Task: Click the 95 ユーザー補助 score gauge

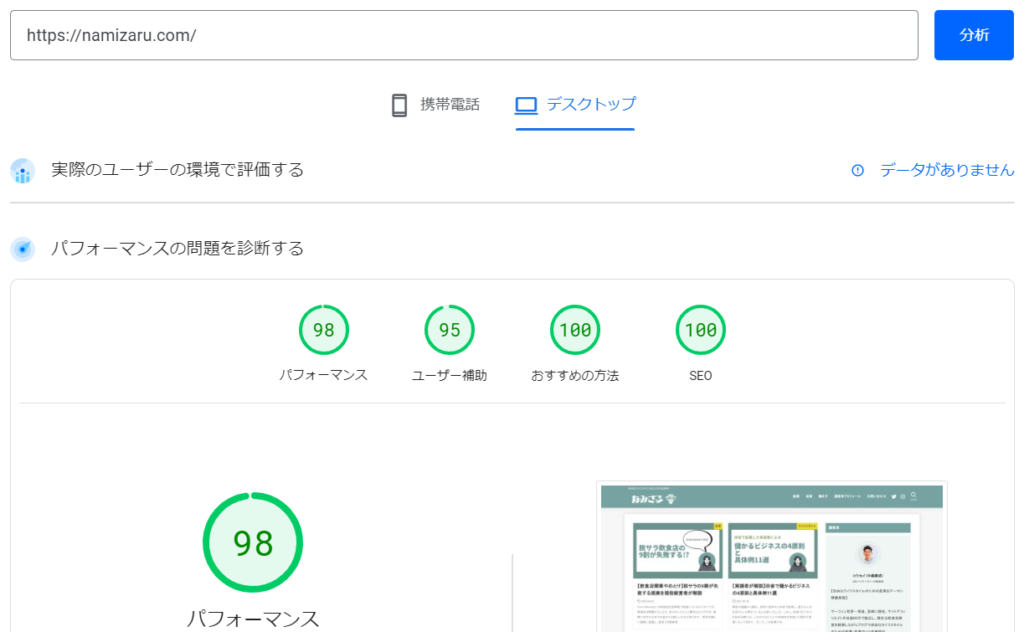Action: coord(449,330)
